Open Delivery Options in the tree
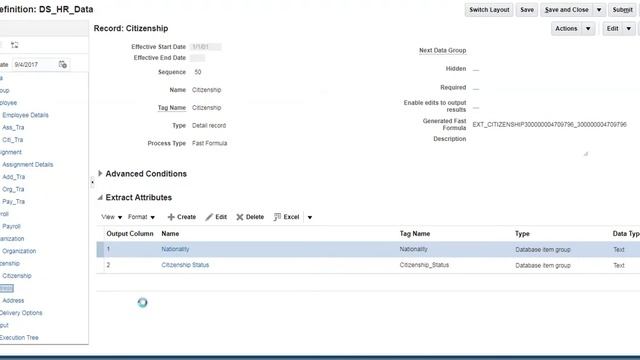The height and width of the screenshot is (360, 640). point(21,313)
